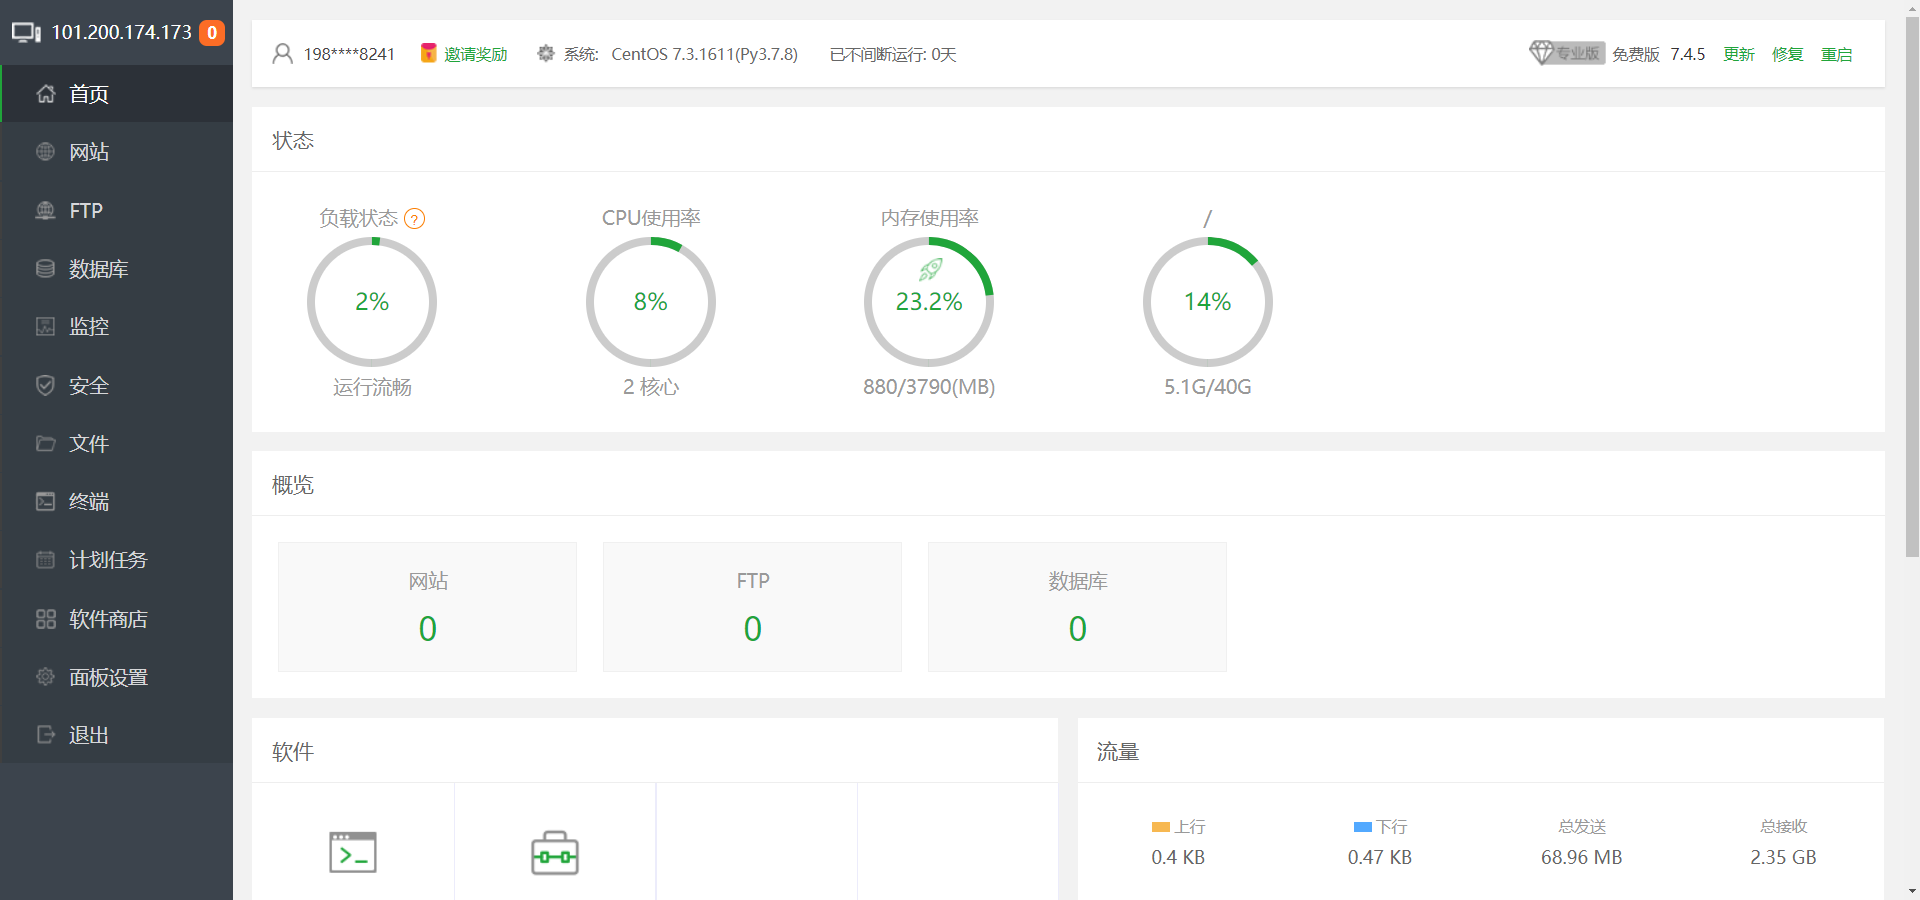Select 计划任务 in the sidebar

coord(108,560)
